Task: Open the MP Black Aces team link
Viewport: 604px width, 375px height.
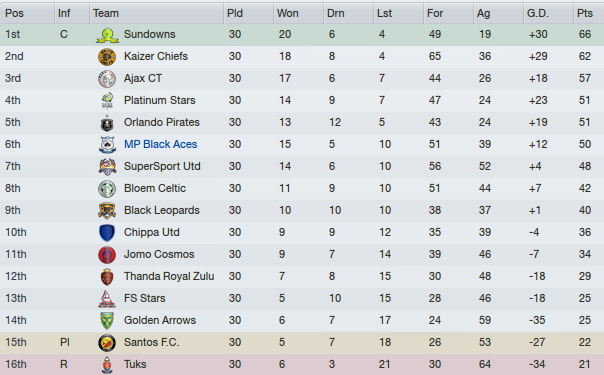Action: [x=160, y=144]
